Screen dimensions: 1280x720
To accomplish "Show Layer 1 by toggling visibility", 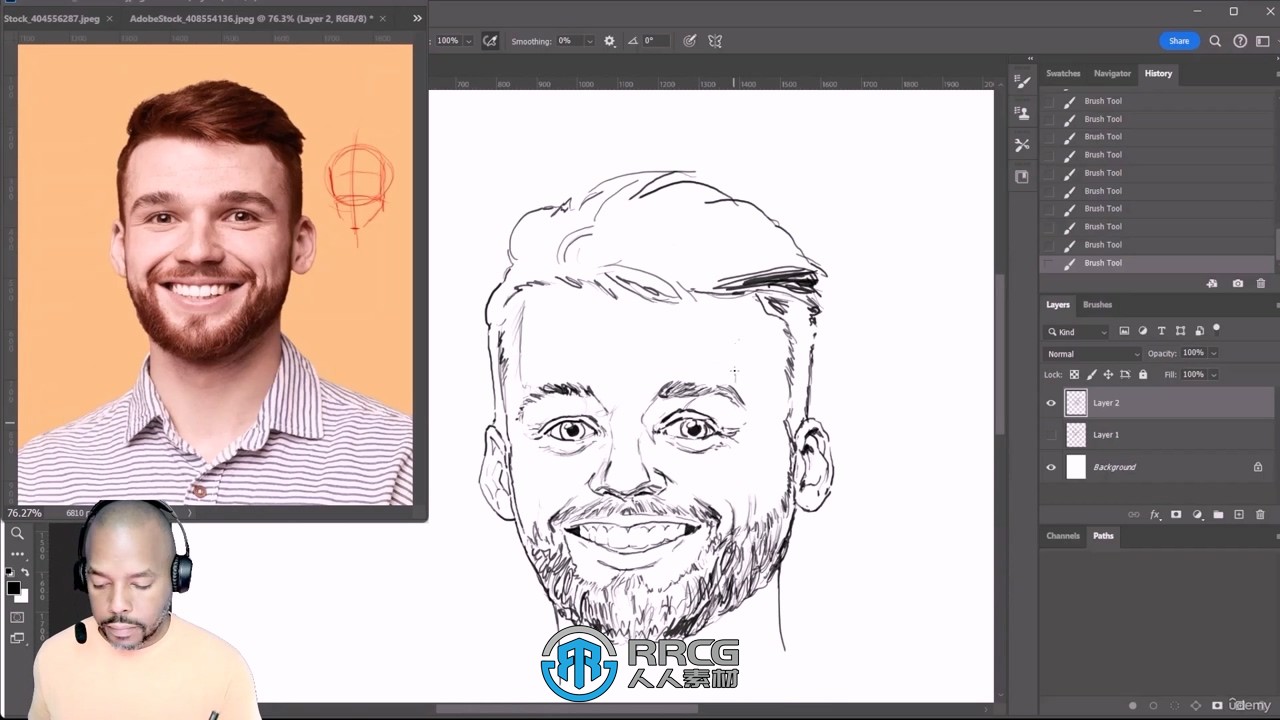I will pyautogui.click(x=1050, y=435).
